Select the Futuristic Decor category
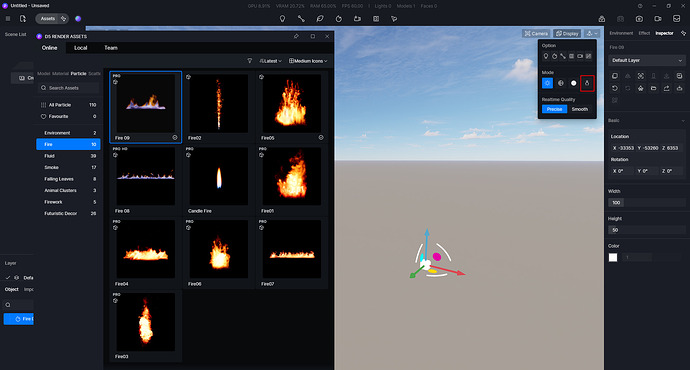Image resolution: width=690 pixels, height=370 pixels. click(68, 213)
